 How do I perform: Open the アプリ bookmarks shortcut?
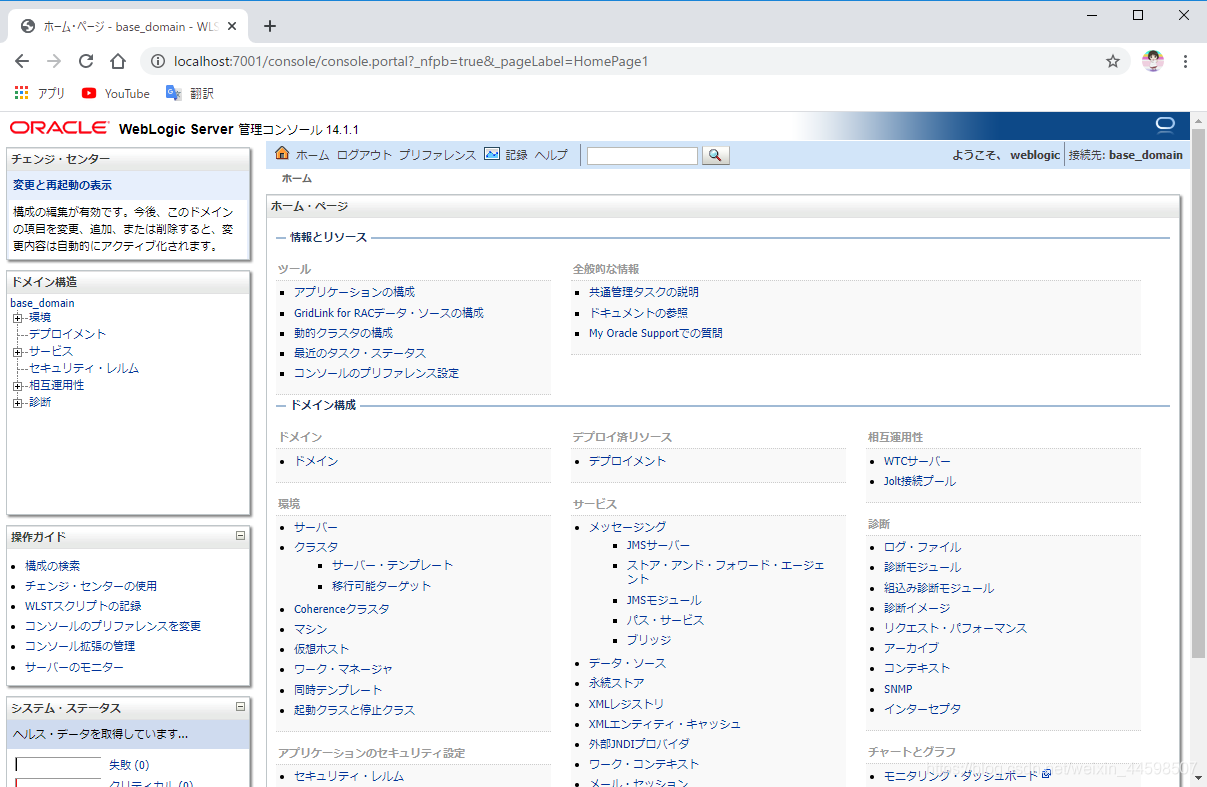point(40,93)
